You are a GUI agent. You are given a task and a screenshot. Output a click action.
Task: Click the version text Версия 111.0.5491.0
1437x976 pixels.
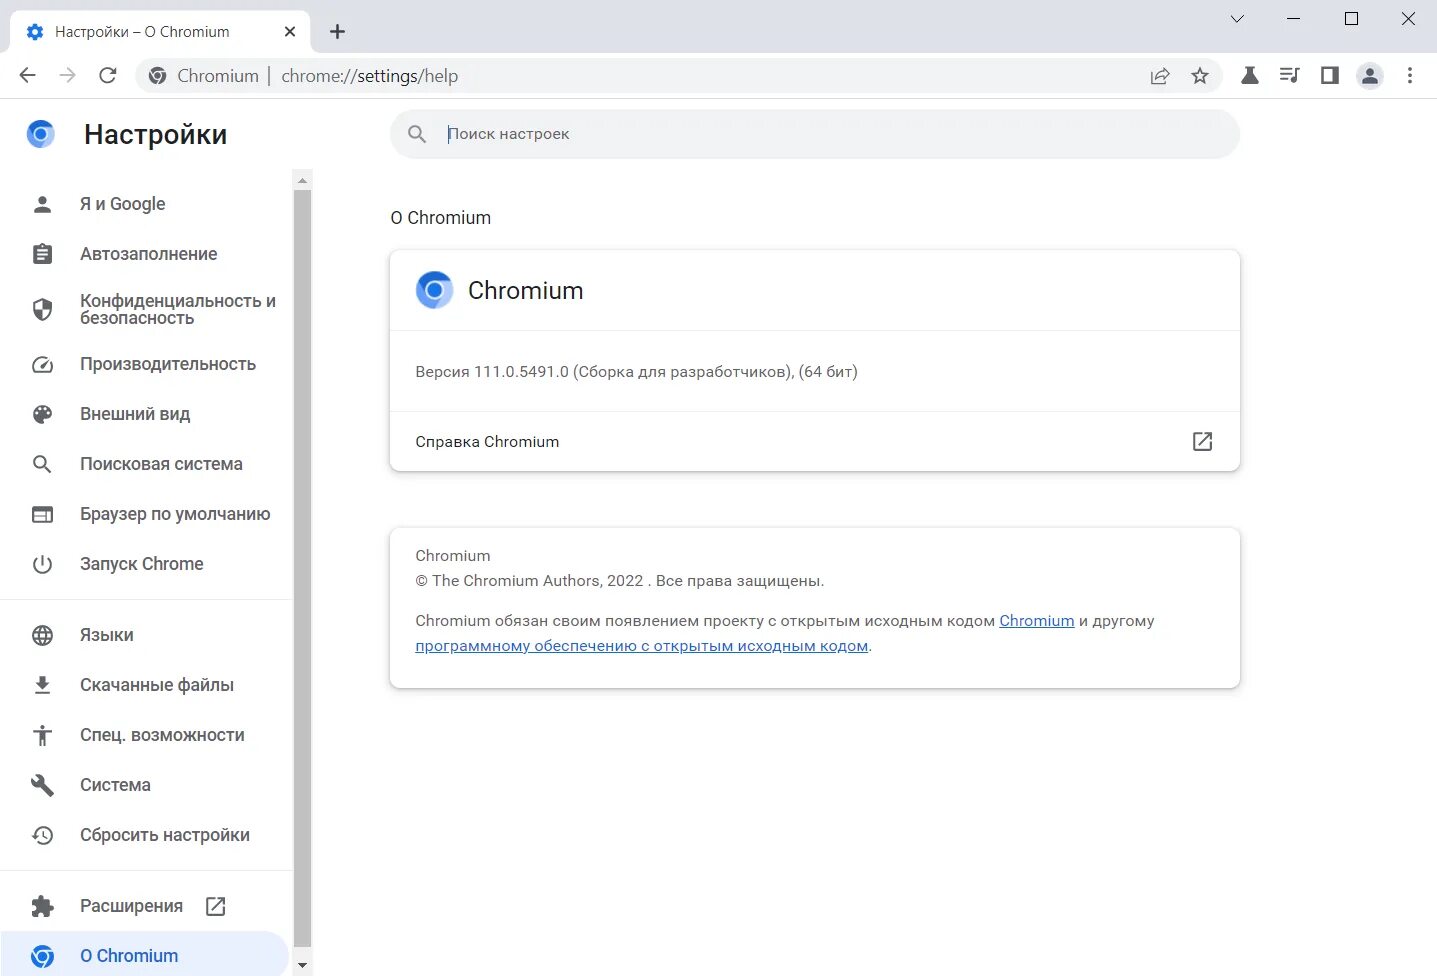coord(636,372)
